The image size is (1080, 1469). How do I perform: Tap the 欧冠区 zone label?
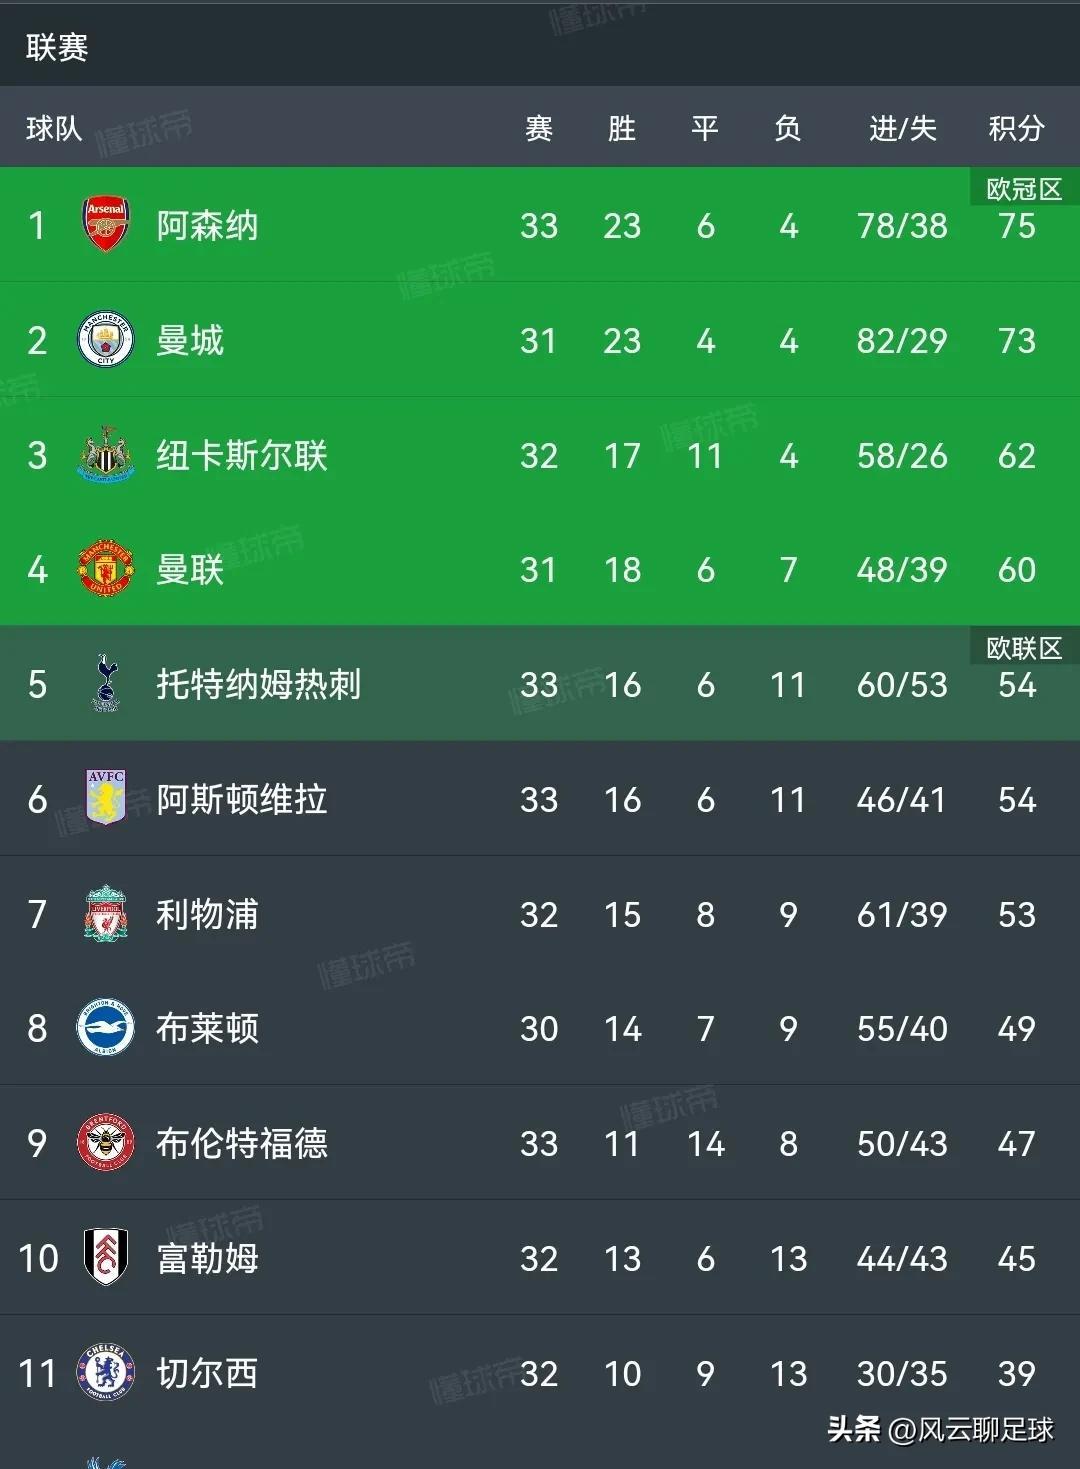pos(1024,189)
